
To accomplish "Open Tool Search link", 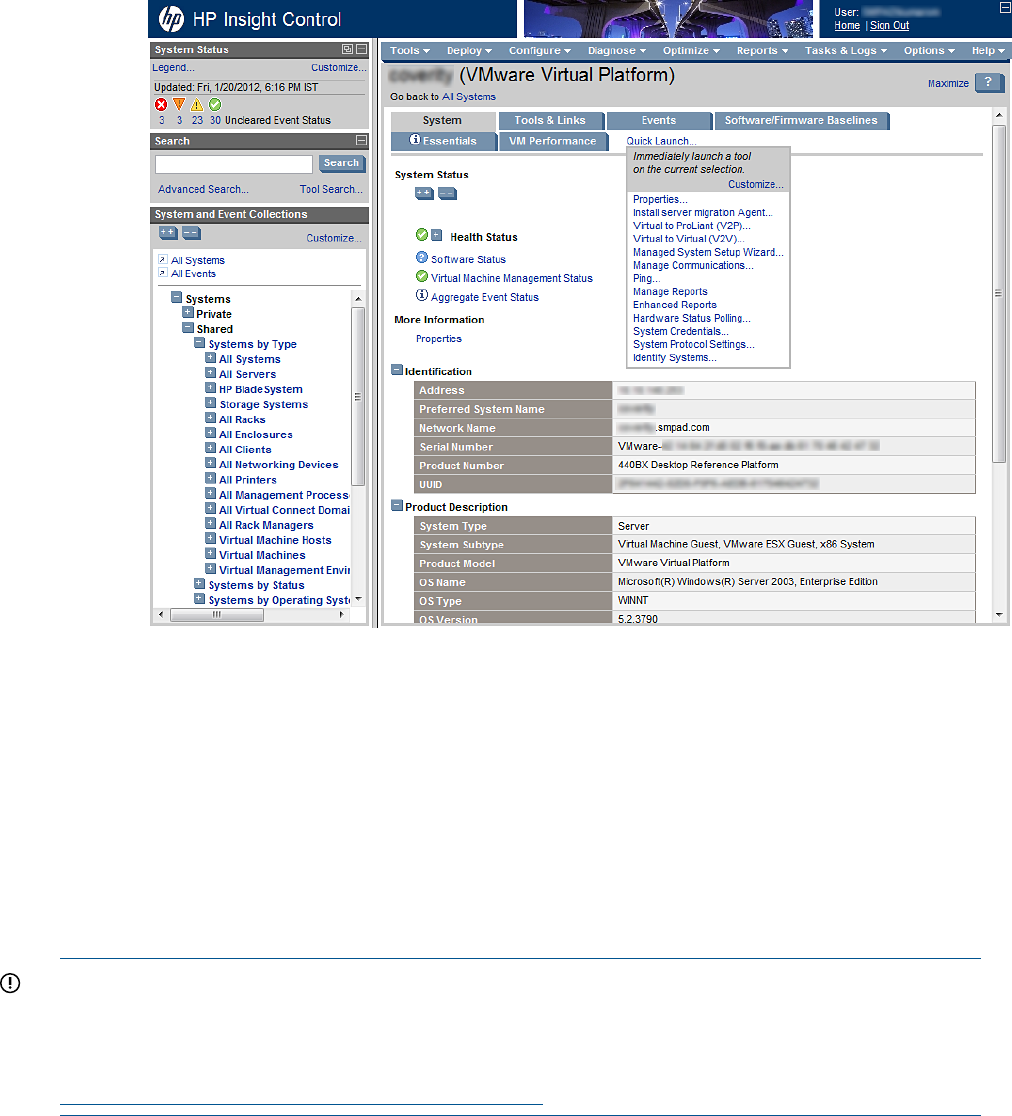I will [331, 189].
